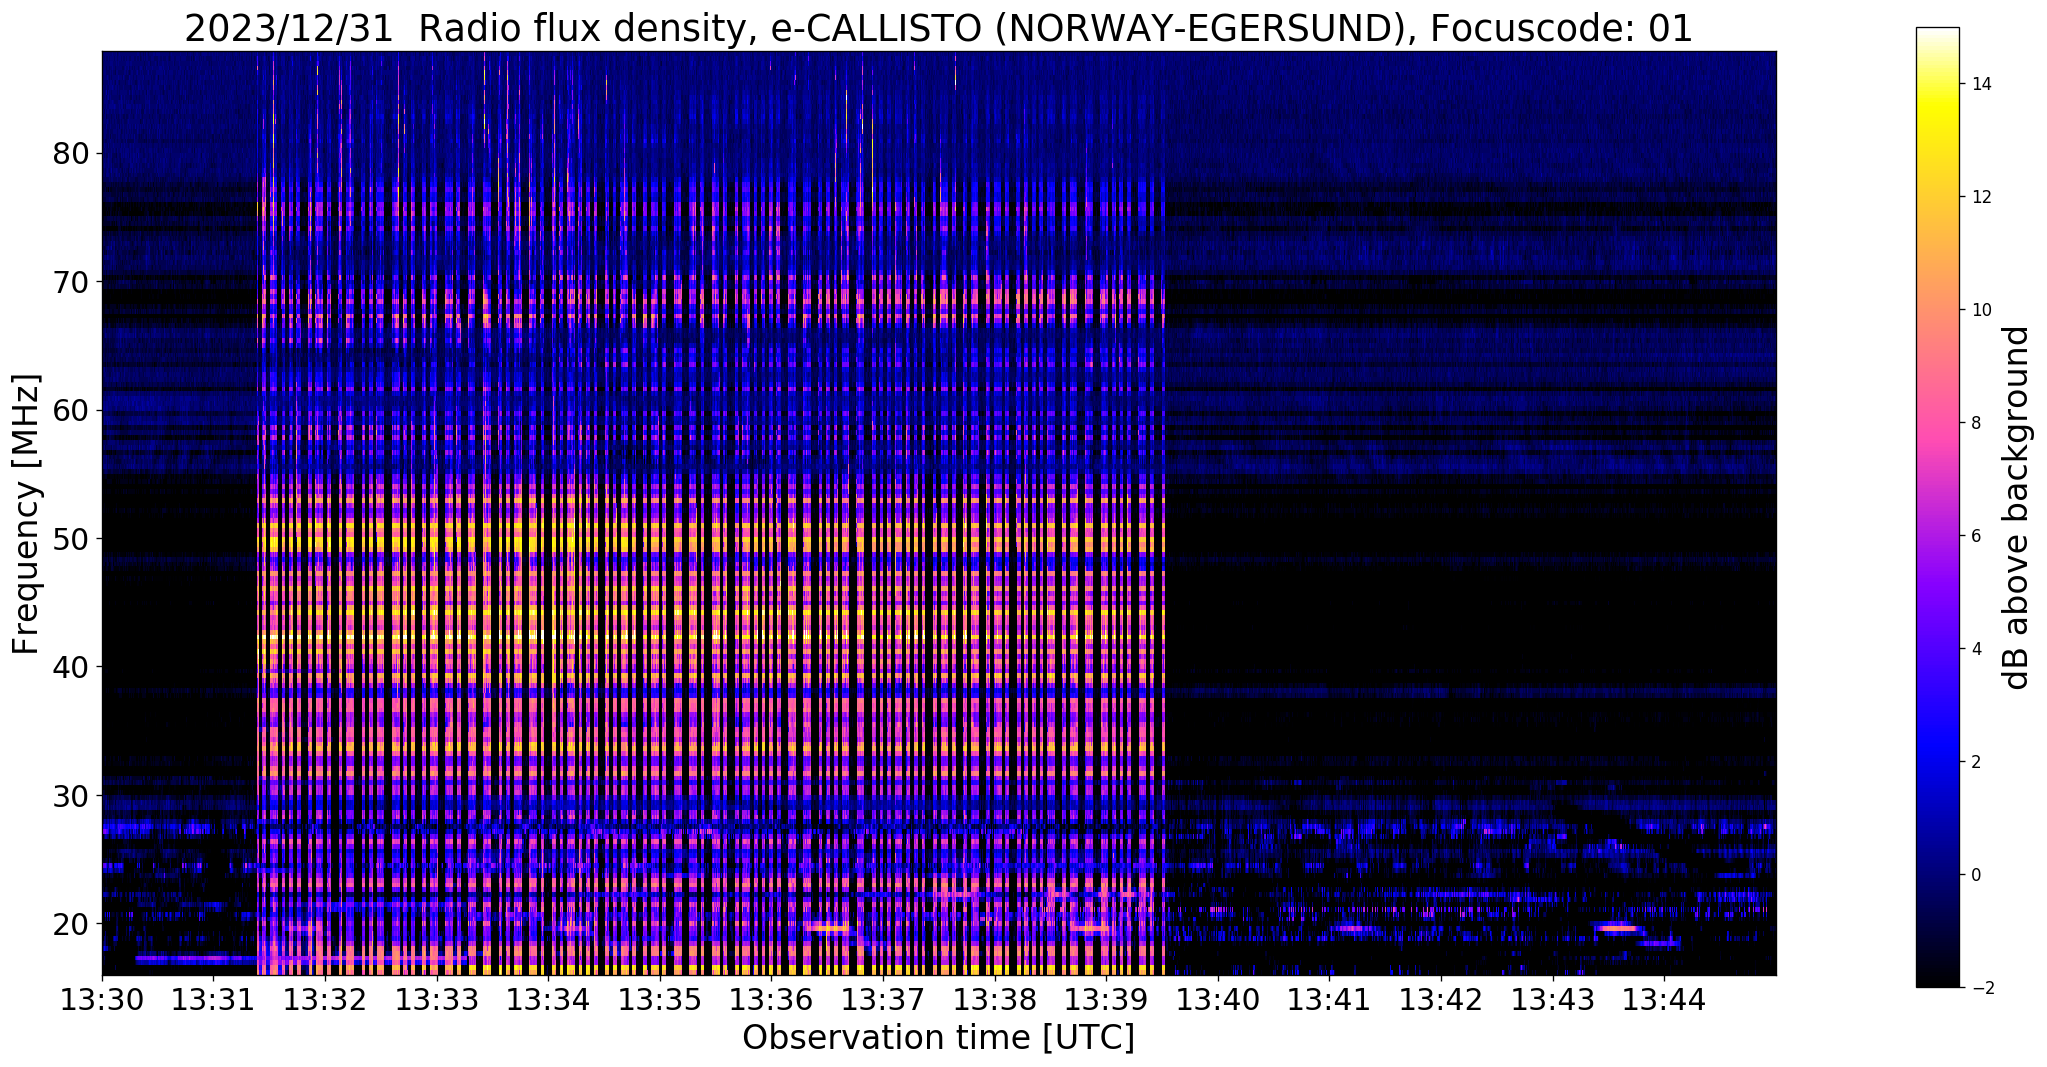2047x1067 pixels.
Task: Click the 13:40 time tick label
Action: [1218, 1000]
